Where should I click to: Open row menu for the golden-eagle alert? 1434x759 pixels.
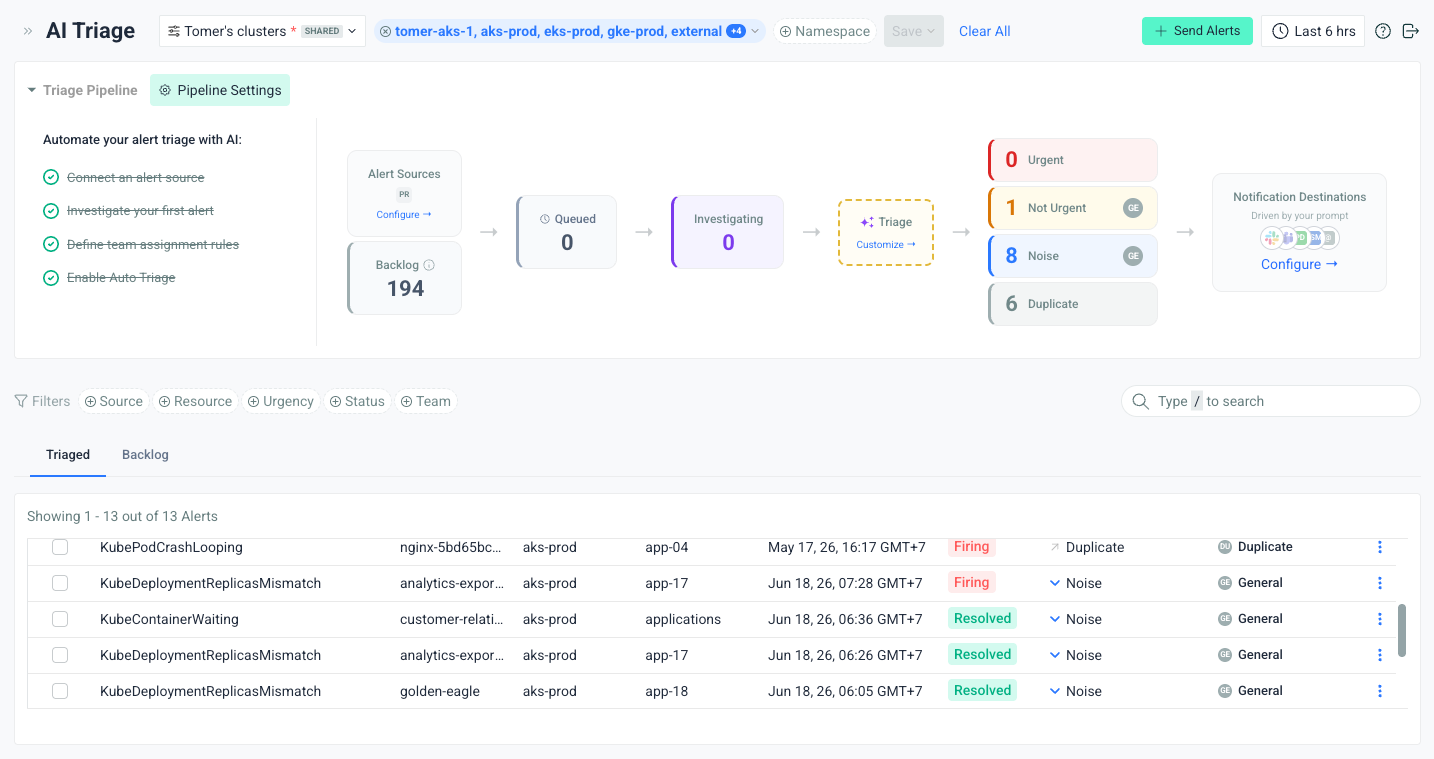[1380, 691]
